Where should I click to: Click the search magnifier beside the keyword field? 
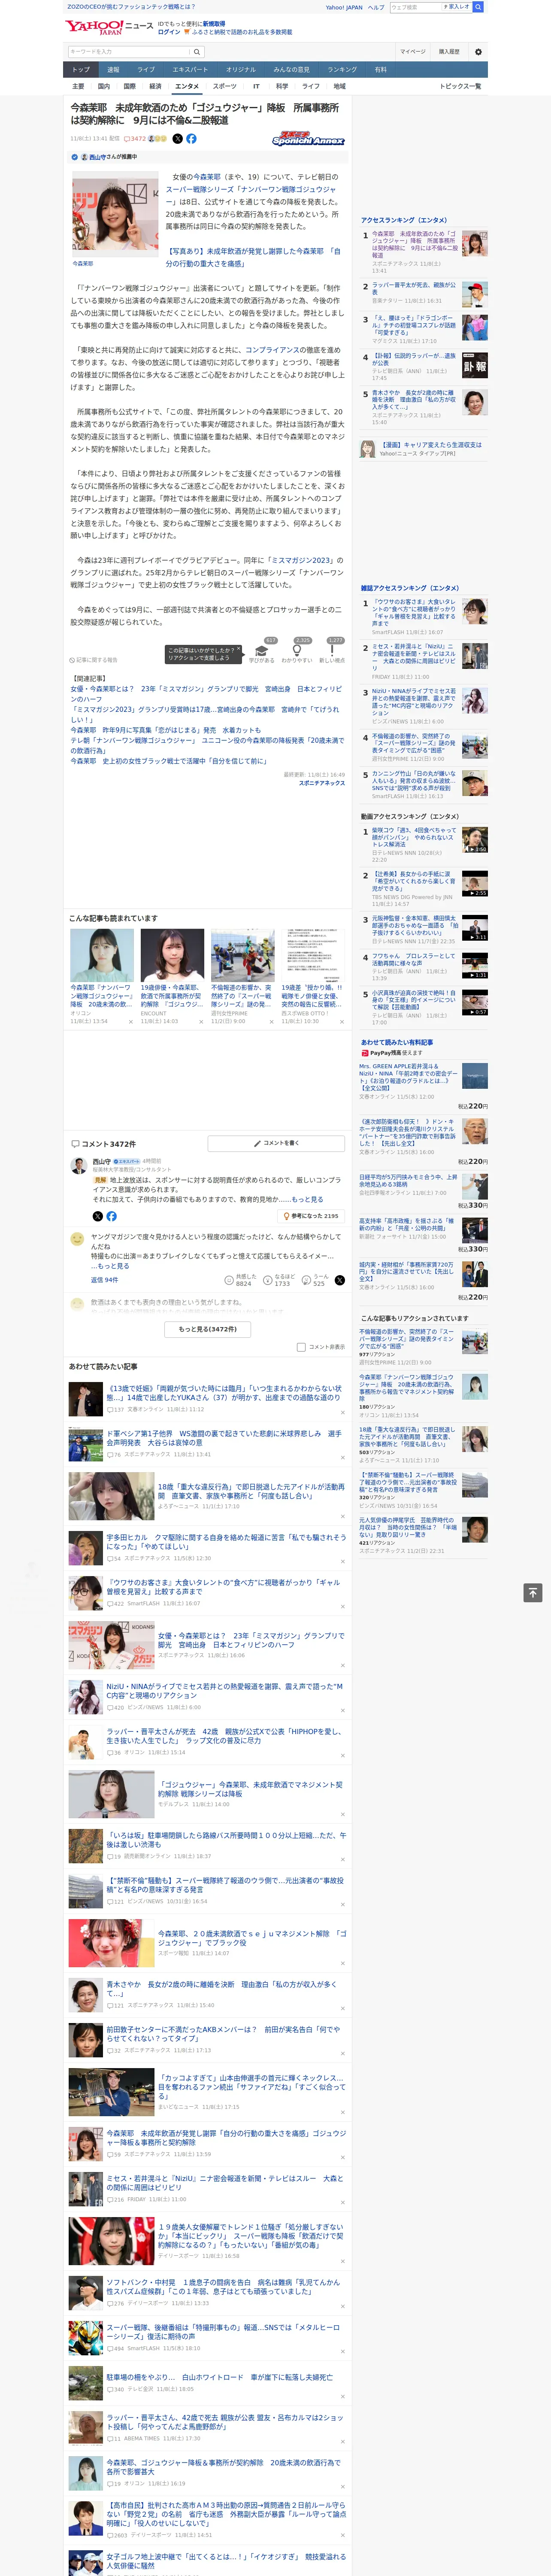point(197,52)
